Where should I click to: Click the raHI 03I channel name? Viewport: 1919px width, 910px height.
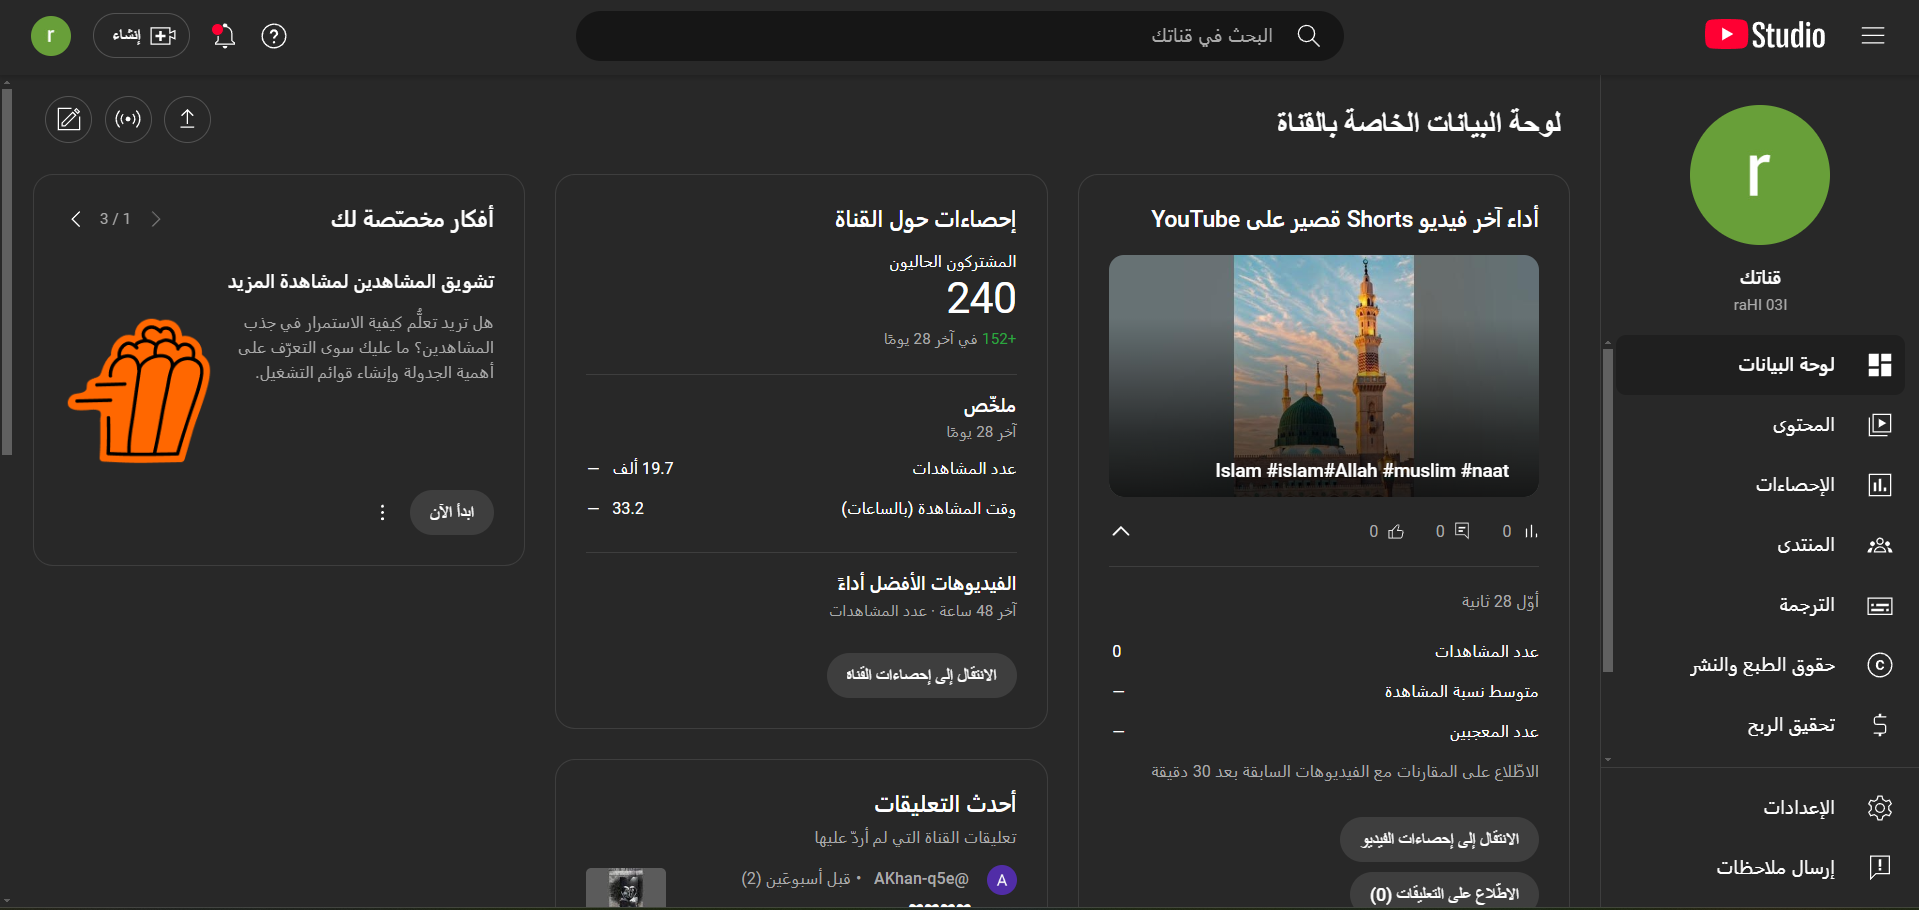pyautogui.click(x=1760, y=305)
